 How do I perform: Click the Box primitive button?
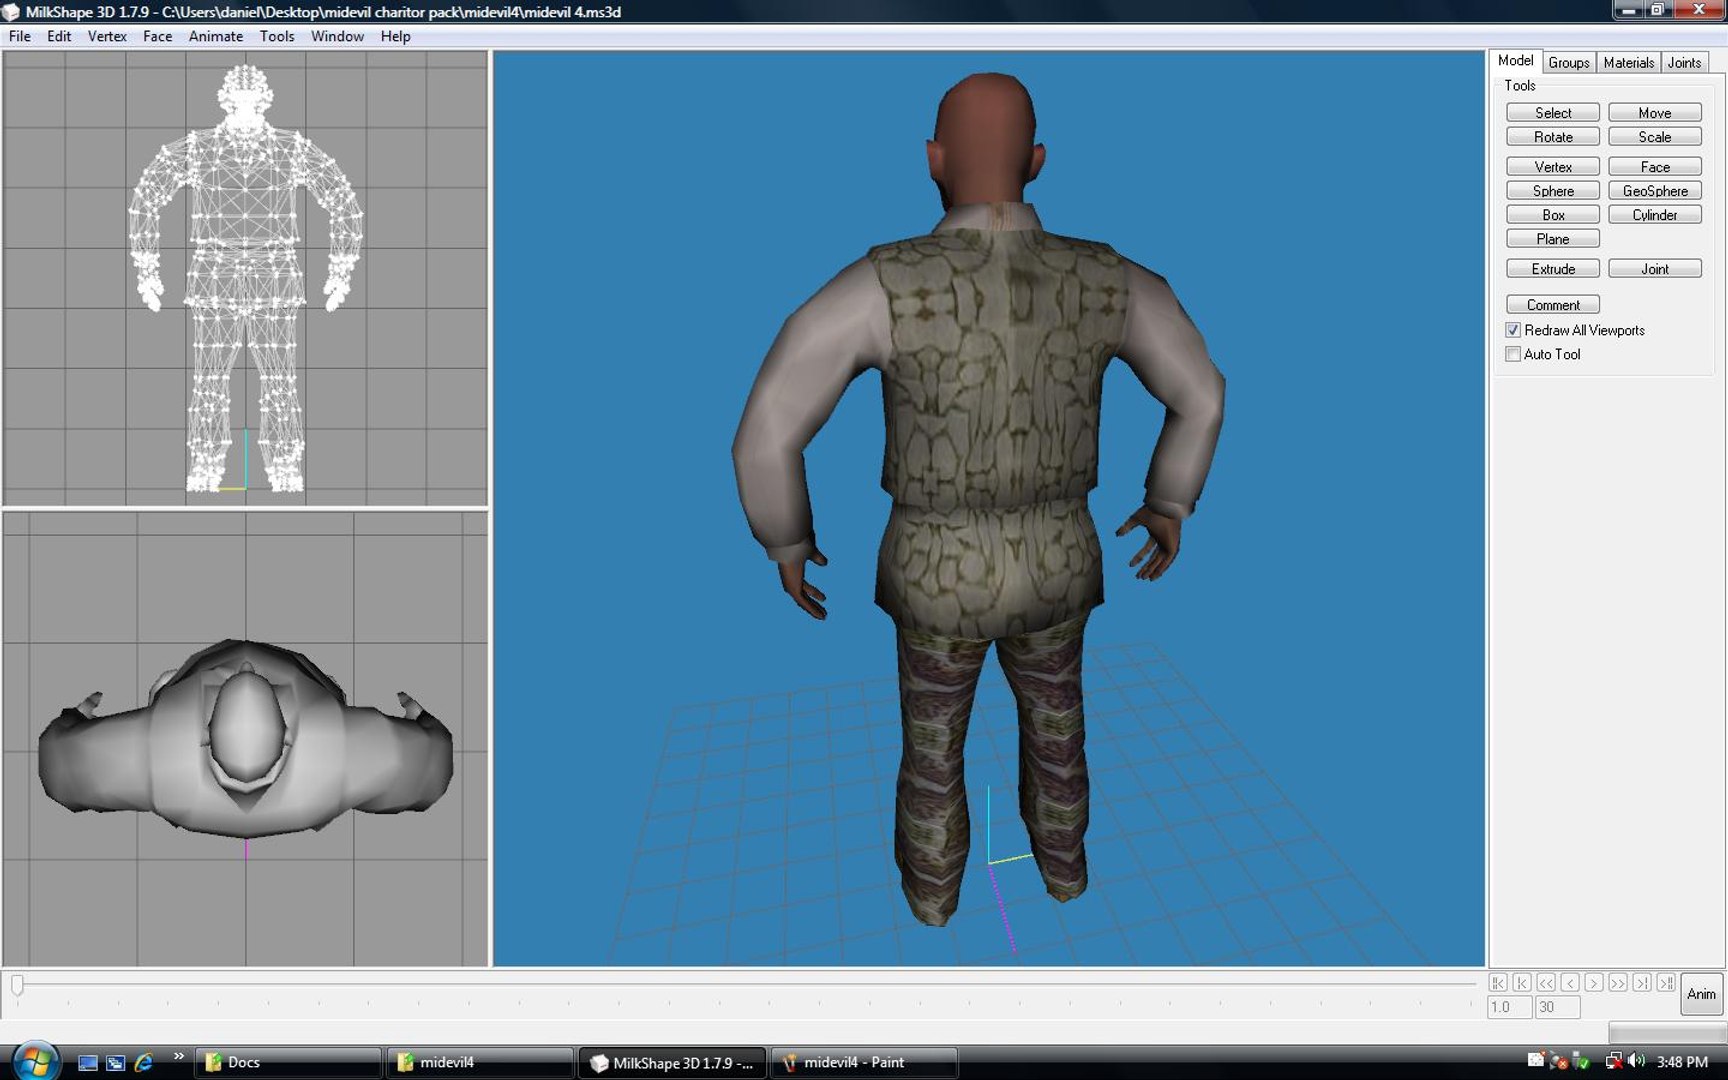click(x=1553, y=215)
